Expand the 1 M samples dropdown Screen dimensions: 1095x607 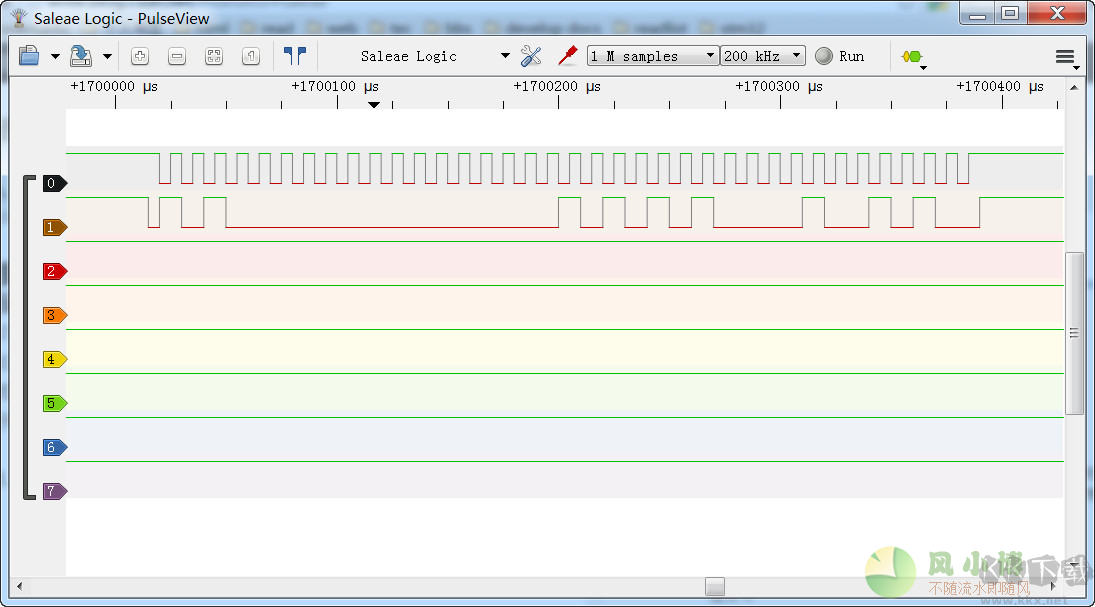point(652,56)
